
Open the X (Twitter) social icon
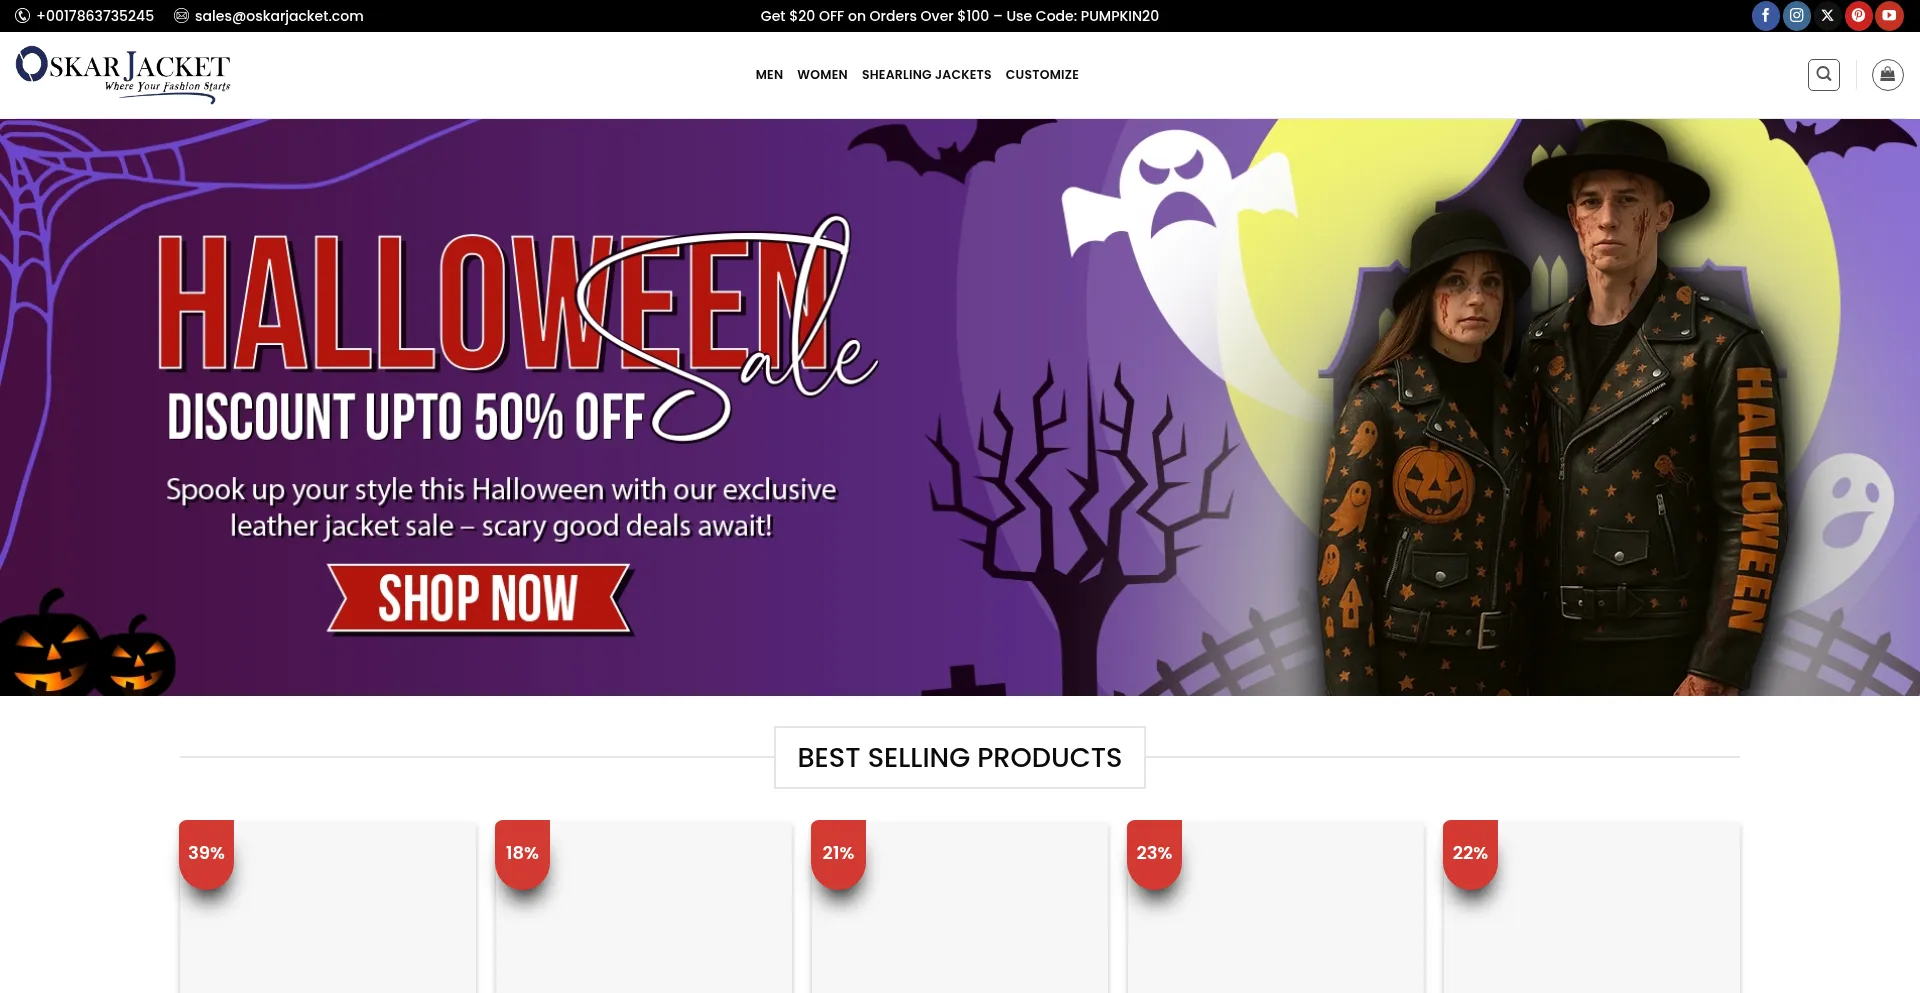click(1827, 16)
